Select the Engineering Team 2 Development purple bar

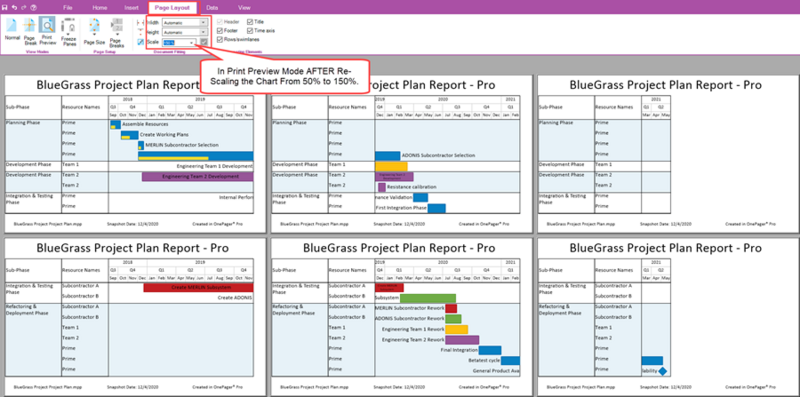197,177
